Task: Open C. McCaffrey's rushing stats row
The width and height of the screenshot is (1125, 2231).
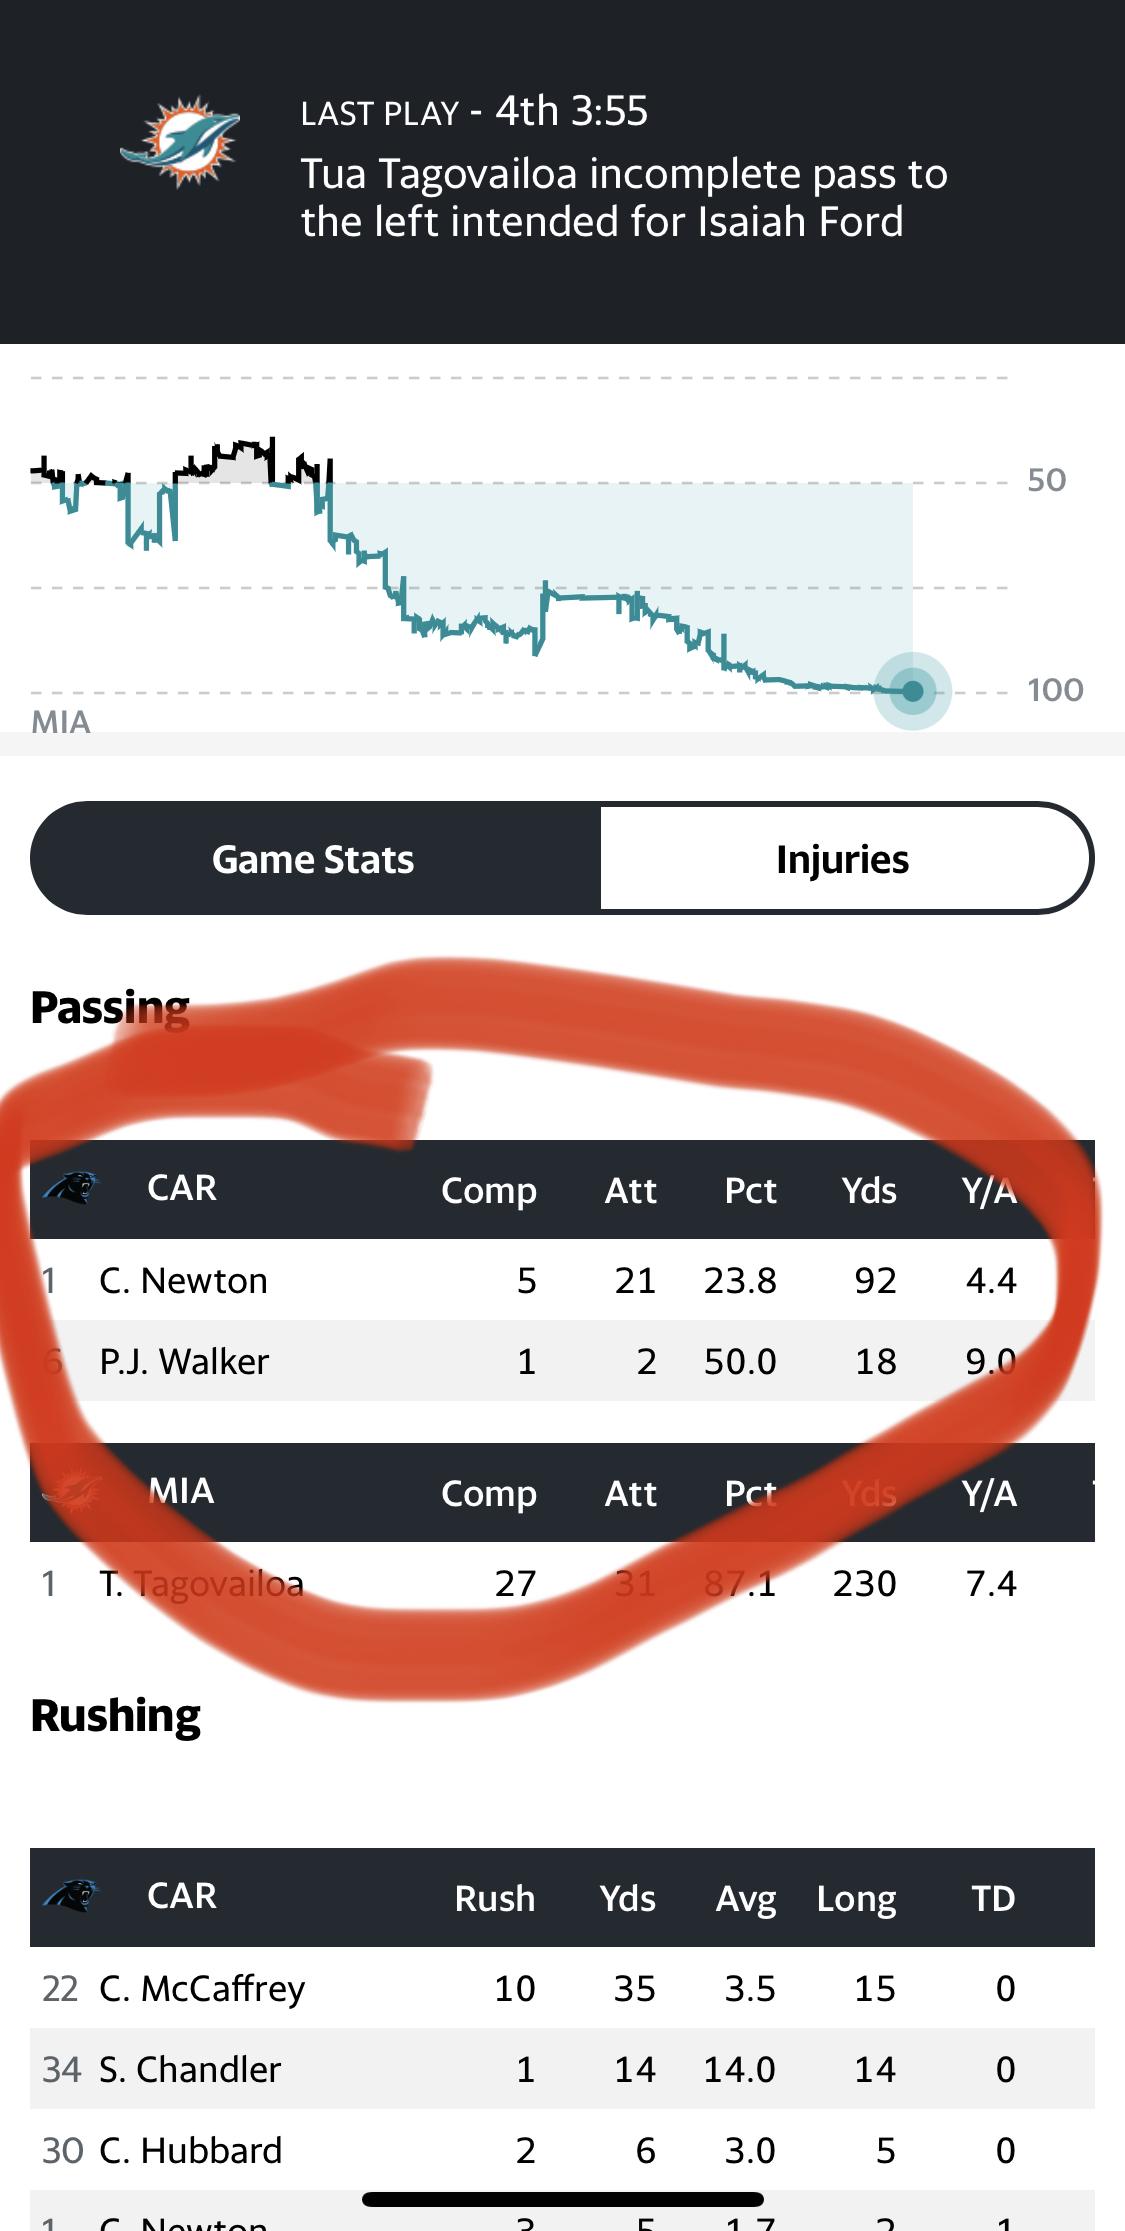Action: (x=202, y=1989)
